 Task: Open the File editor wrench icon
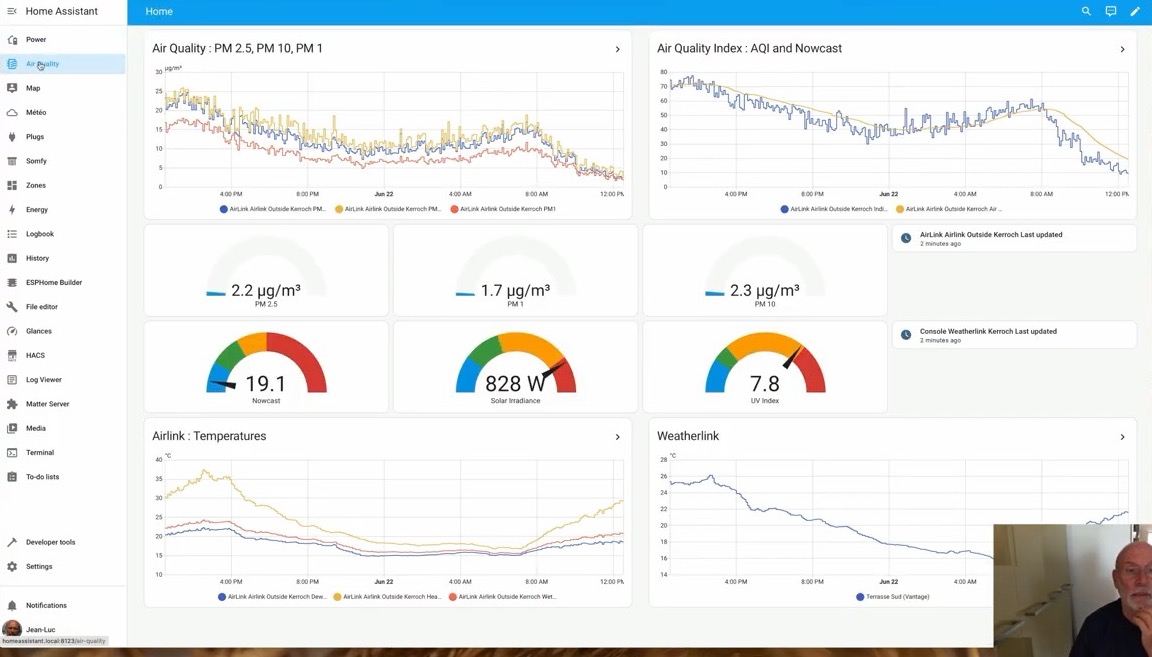pos(12,306)
